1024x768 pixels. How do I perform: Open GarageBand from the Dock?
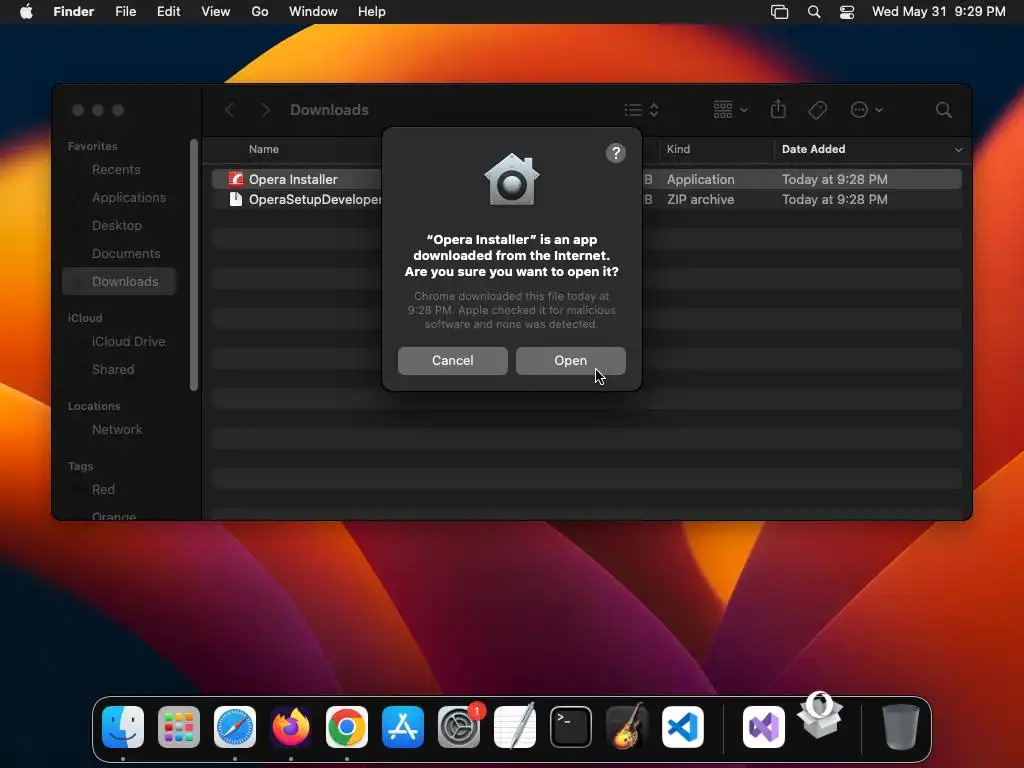[627, 727]
